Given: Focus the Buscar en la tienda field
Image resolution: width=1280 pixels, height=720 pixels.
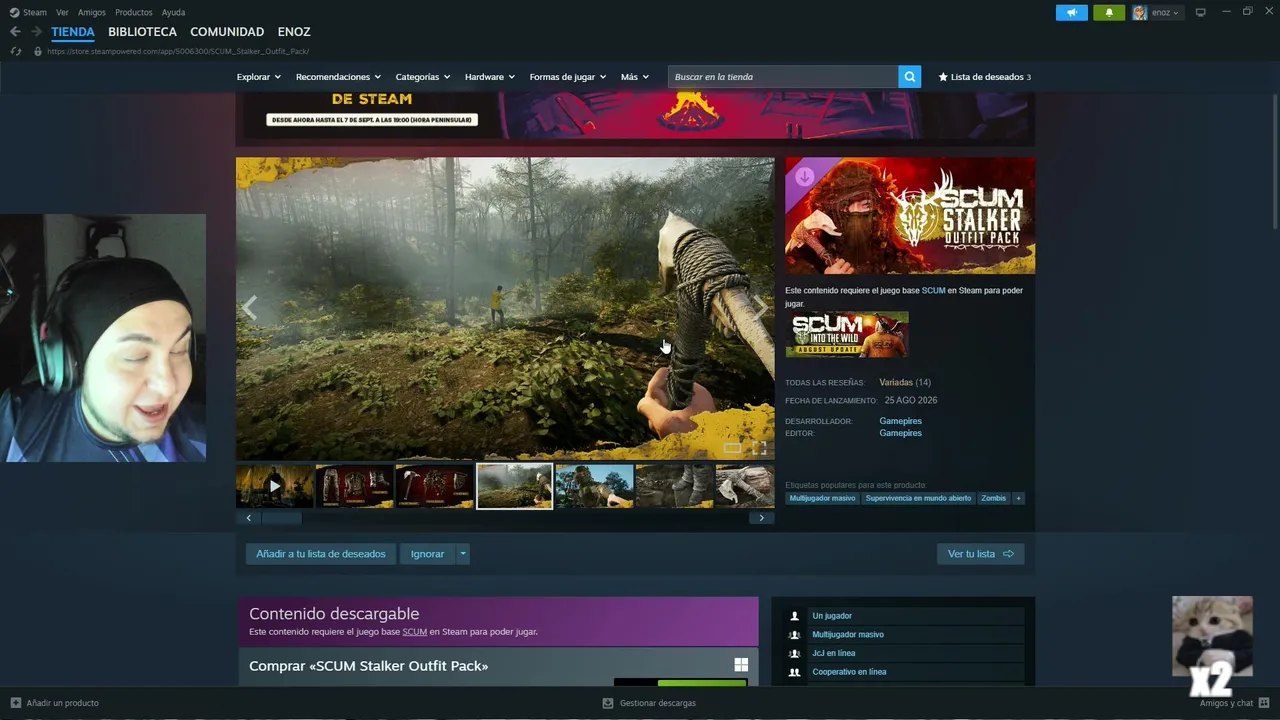Looking at the screenshot, I should 783,77.
